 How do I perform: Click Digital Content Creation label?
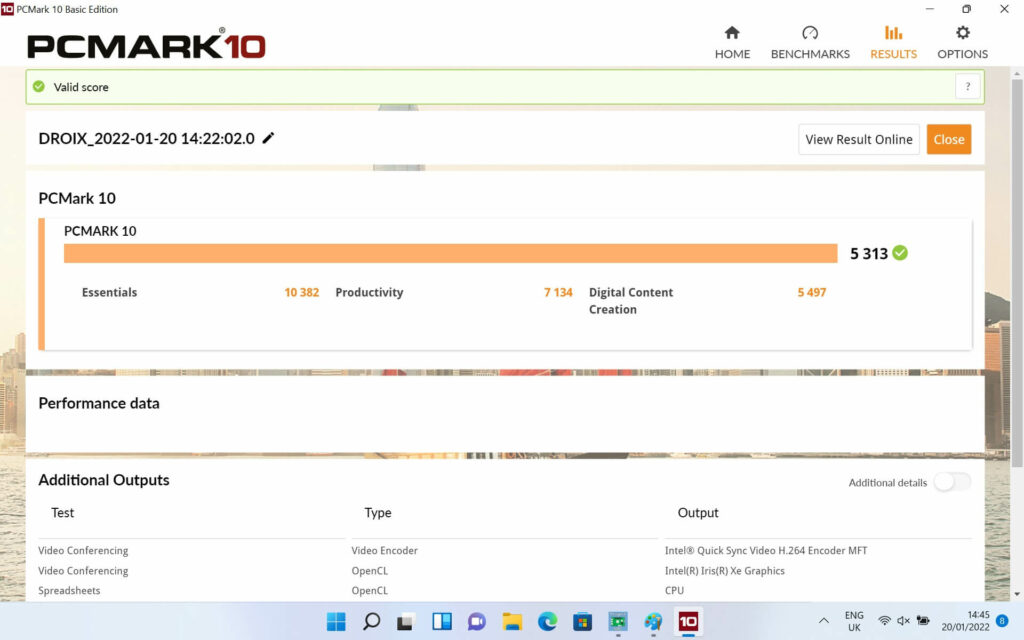631,300
